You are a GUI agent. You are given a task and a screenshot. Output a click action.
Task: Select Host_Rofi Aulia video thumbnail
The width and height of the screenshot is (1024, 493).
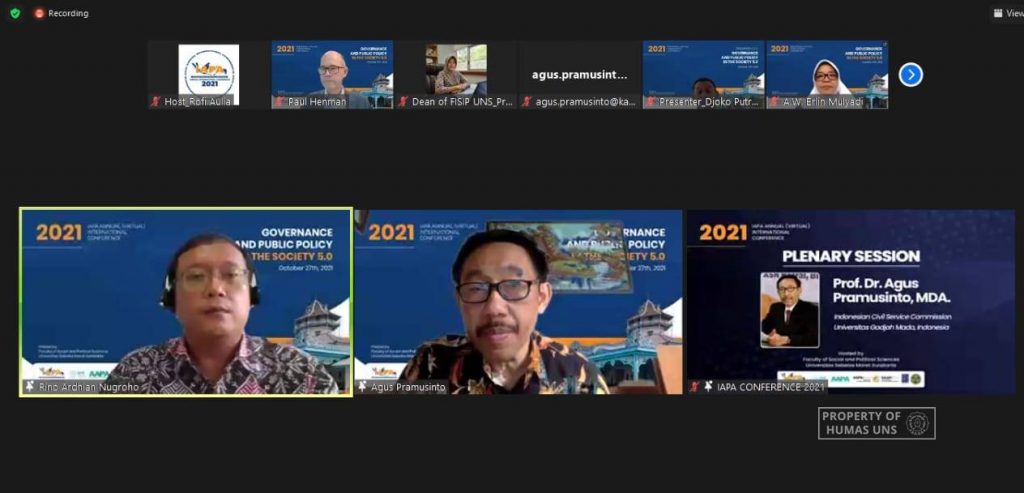tap(208, 74)
